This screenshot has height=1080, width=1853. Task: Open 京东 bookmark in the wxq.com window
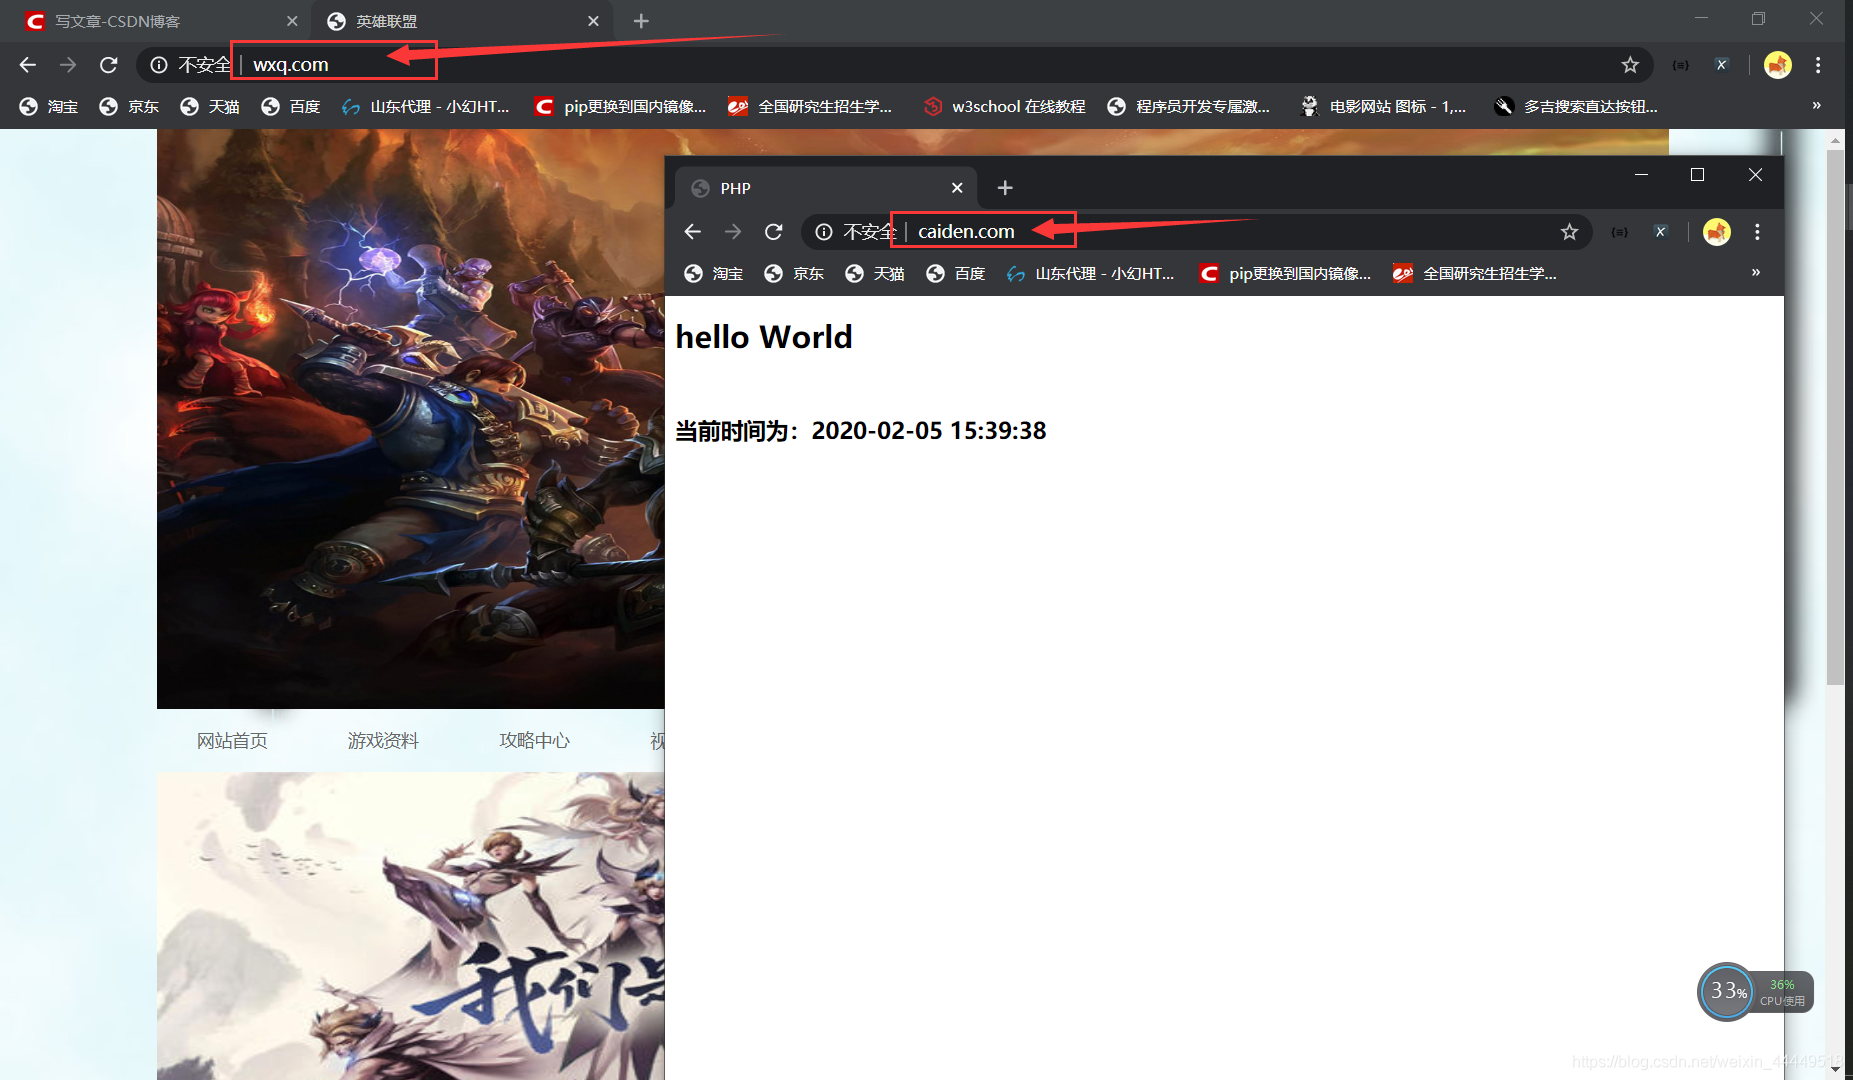click(x=129, y=107)
